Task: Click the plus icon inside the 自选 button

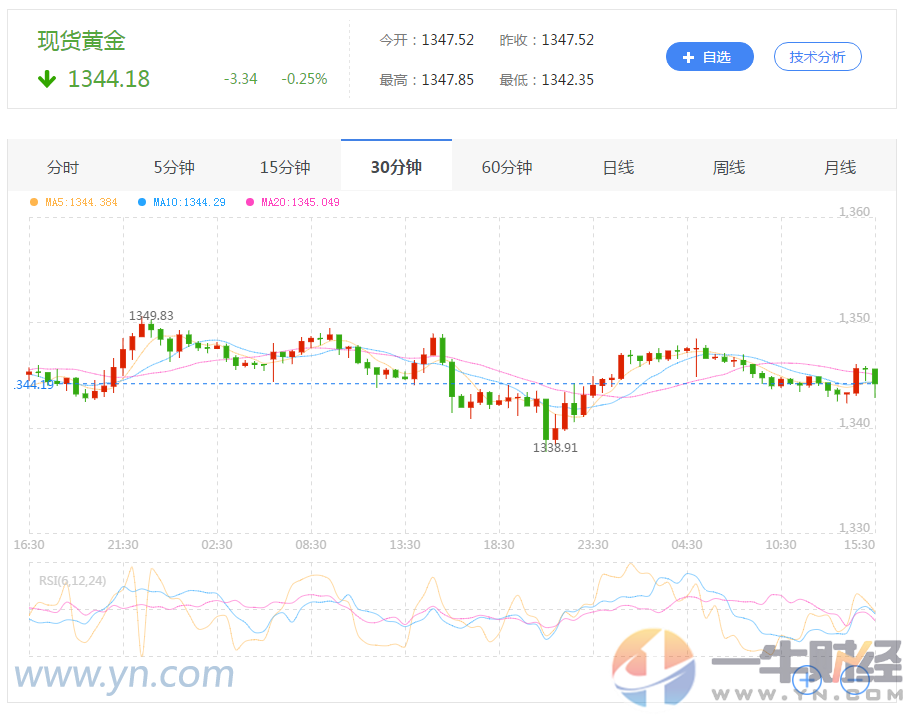Action: pyautogui.click(x=688, y=56)
